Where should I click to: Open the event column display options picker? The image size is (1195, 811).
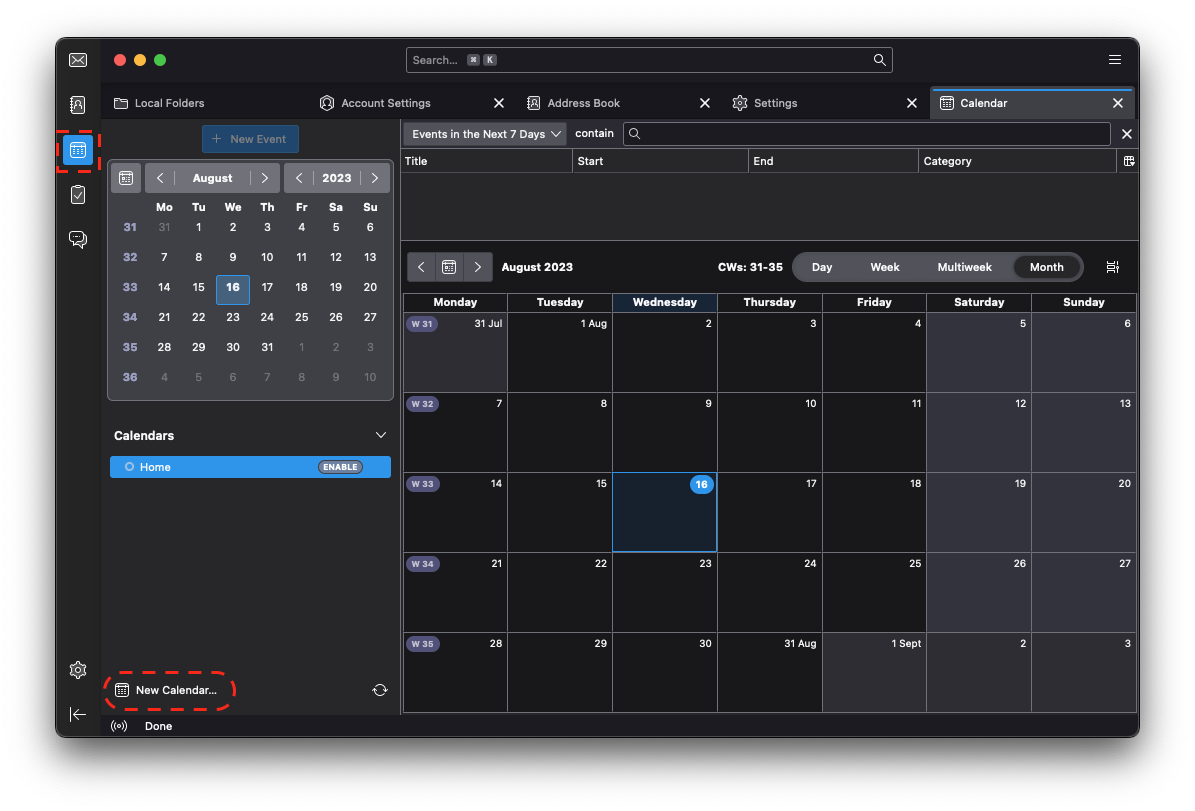(x=1128, y=161)
